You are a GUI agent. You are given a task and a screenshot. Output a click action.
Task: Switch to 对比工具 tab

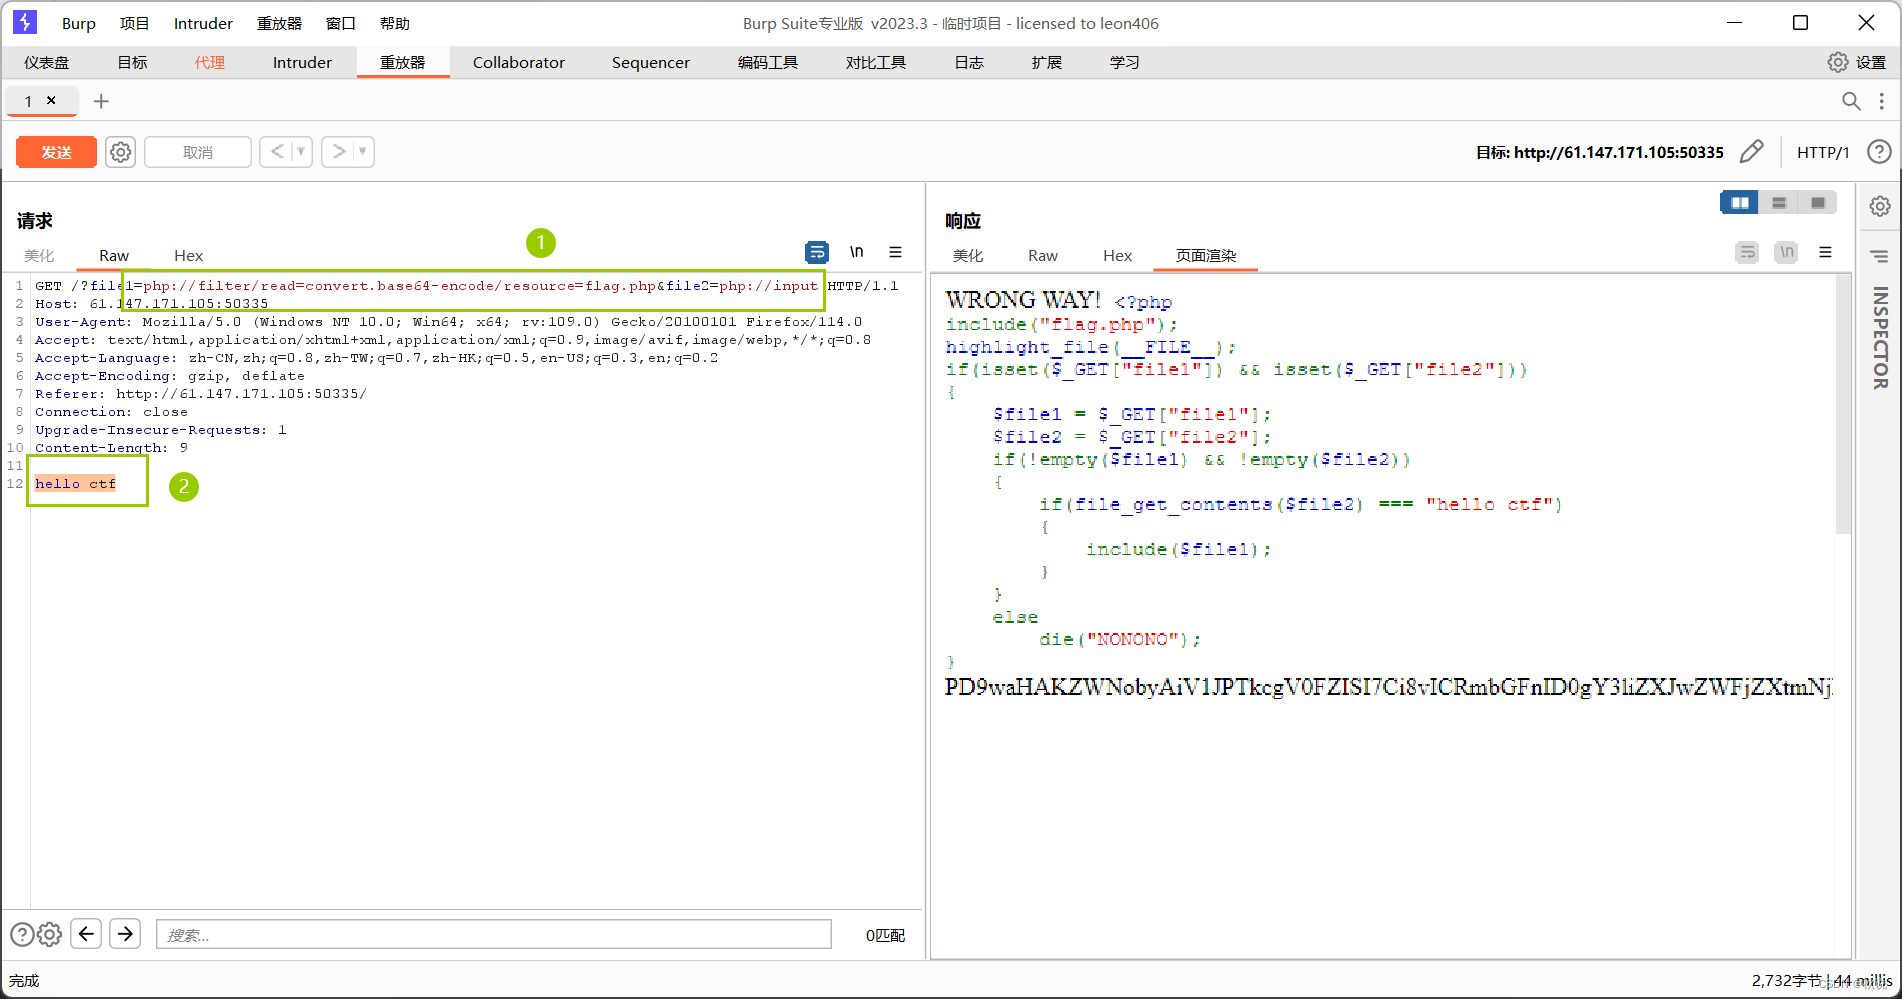[876, 62]
